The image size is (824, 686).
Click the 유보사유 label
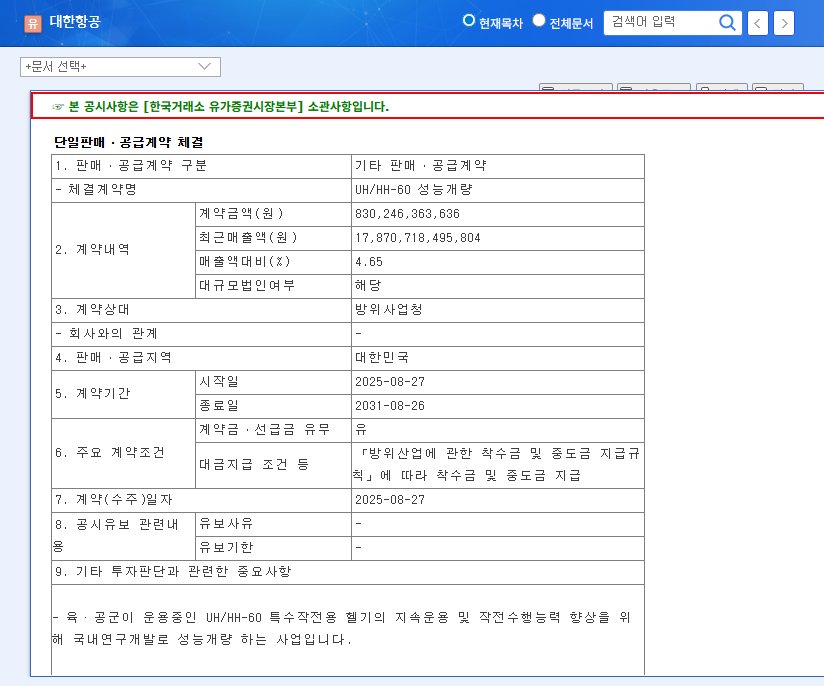(225, 524)
